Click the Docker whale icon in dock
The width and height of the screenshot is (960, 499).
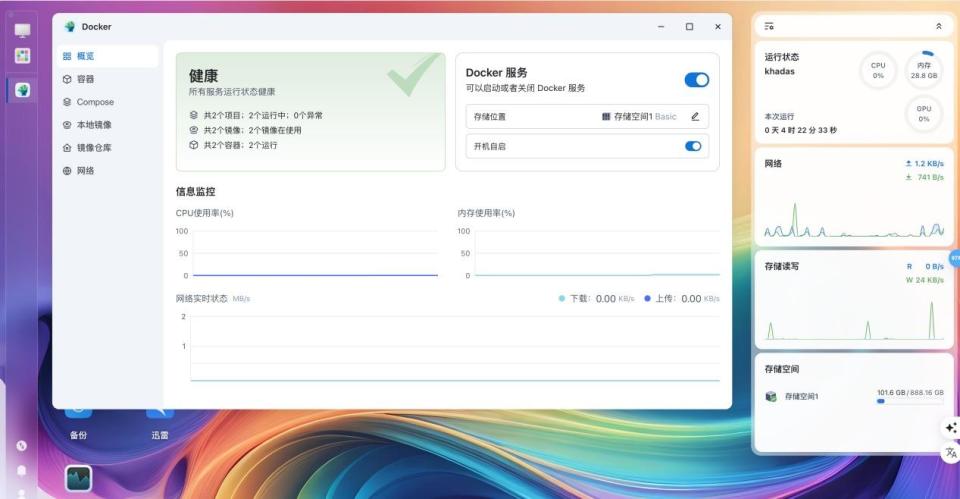click(22, 90)
